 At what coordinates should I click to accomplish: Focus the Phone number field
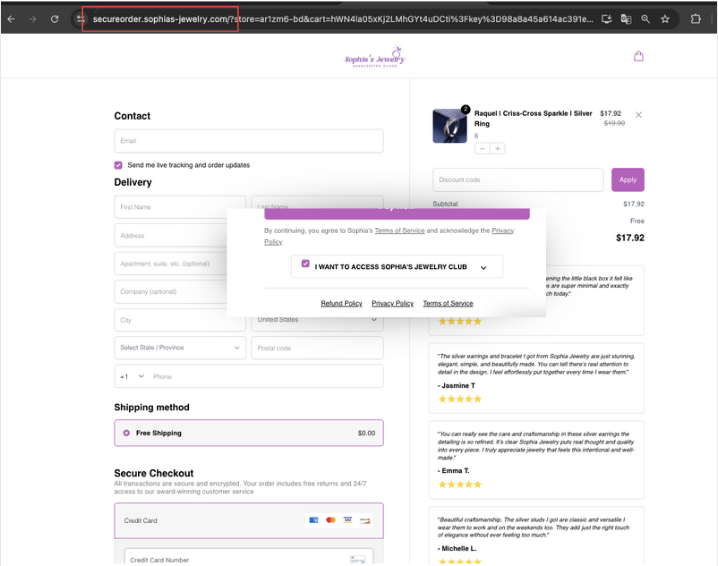point(266,376)
